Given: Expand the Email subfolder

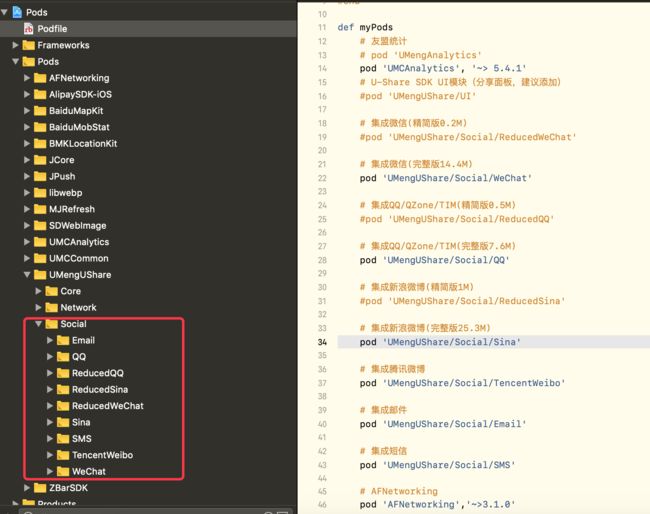Looking at the screenshot, I should 50,340.
